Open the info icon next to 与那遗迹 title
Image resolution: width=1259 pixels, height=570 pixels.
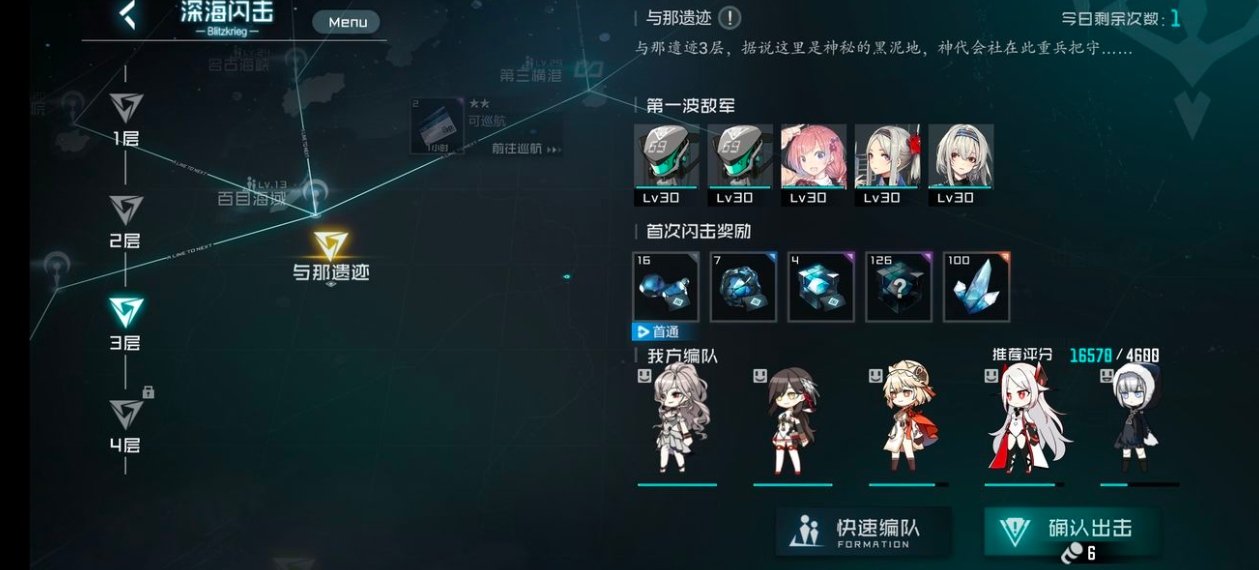(x=730, y=18)
